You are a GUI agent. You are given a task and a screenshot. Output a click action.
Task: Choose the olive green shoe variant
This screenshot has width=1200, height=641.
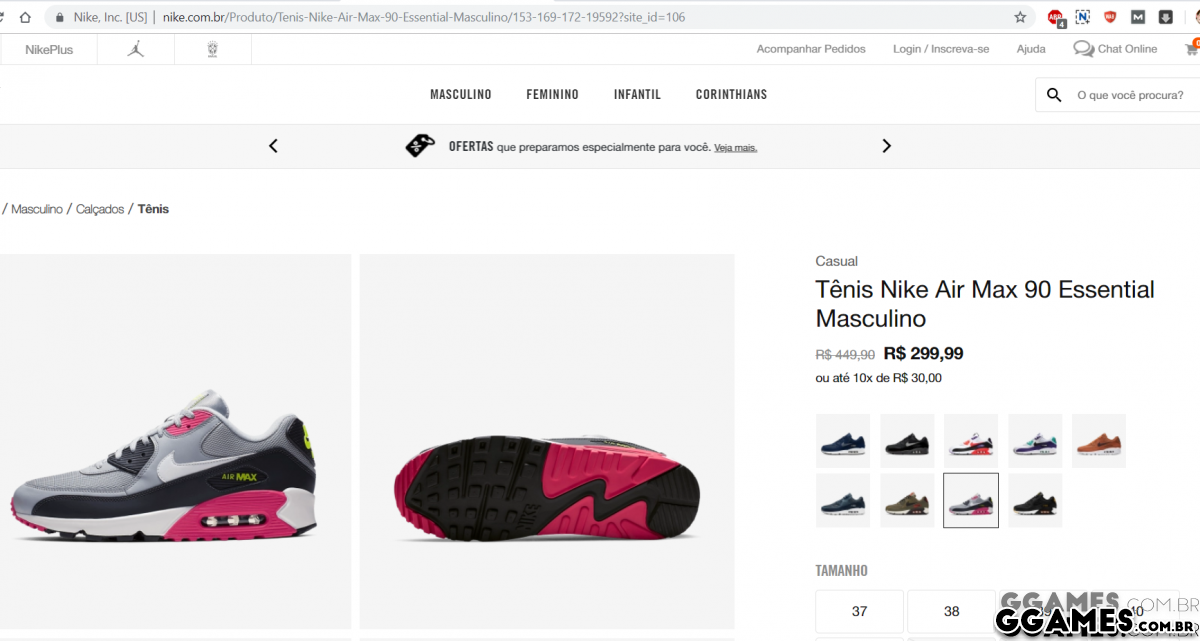coord(907,500)
